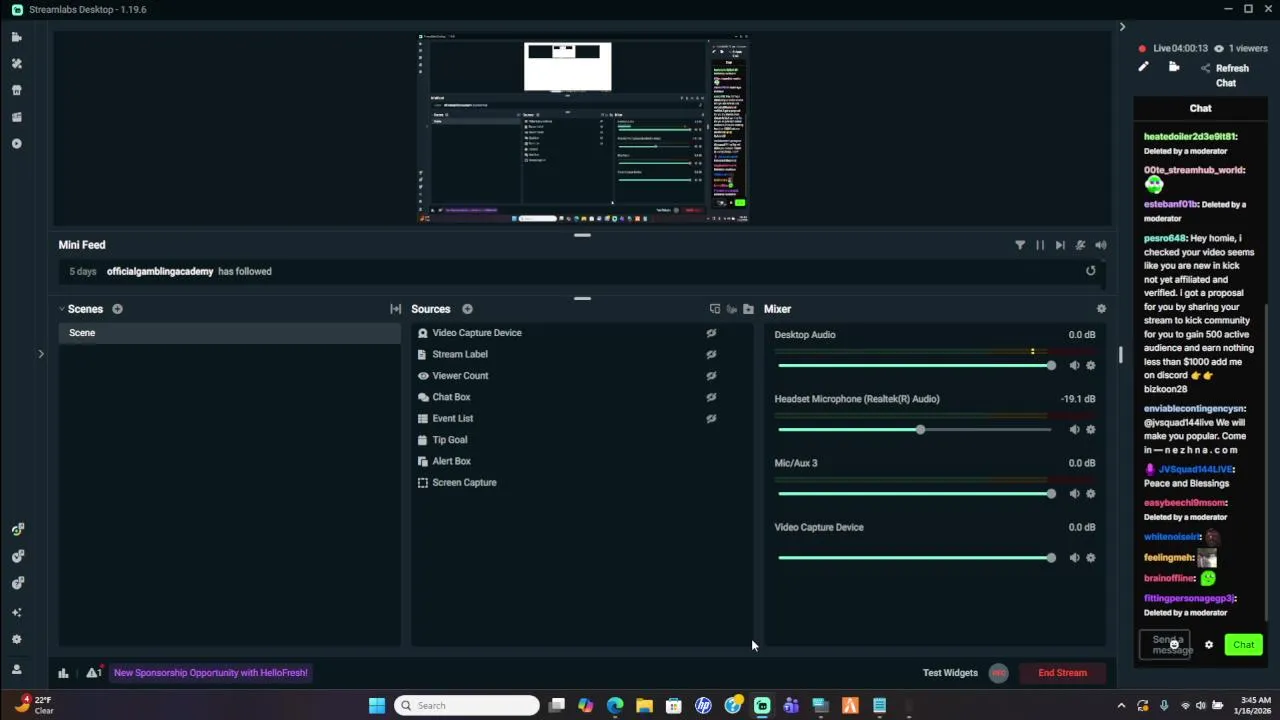Image resolution: width=1280 pixels, height=720 pixels.
Task: Toggle visibility of Stream Label source
Action: [x=711, y=354]
